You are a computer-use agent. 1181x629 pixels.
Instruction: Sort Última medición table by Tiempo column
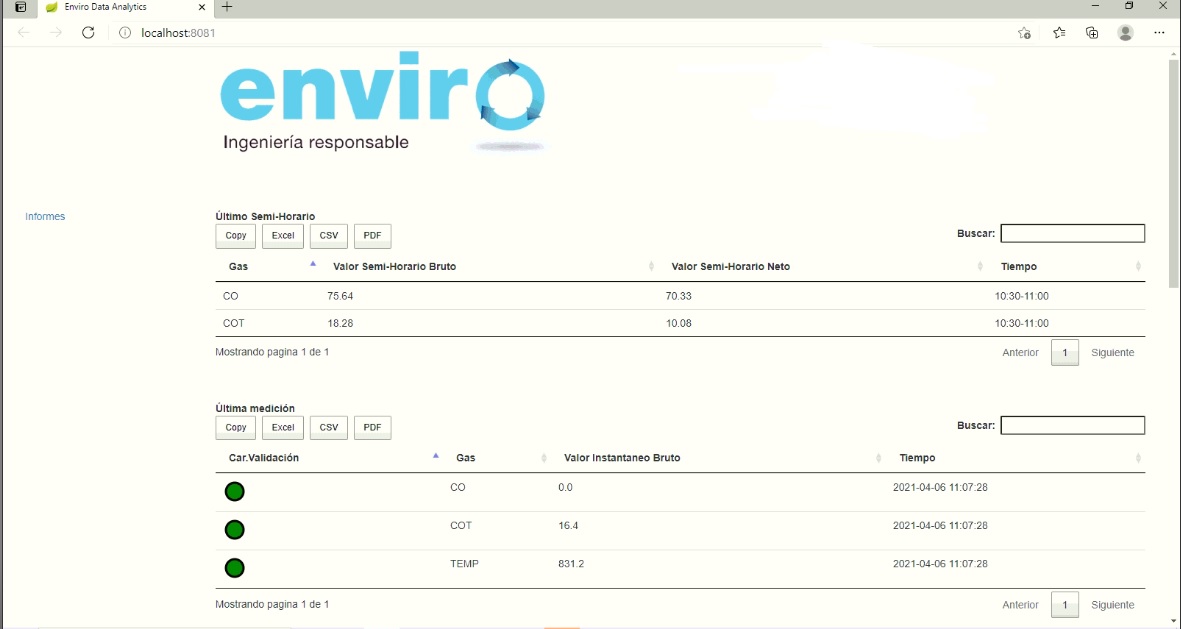[1016, 458]
